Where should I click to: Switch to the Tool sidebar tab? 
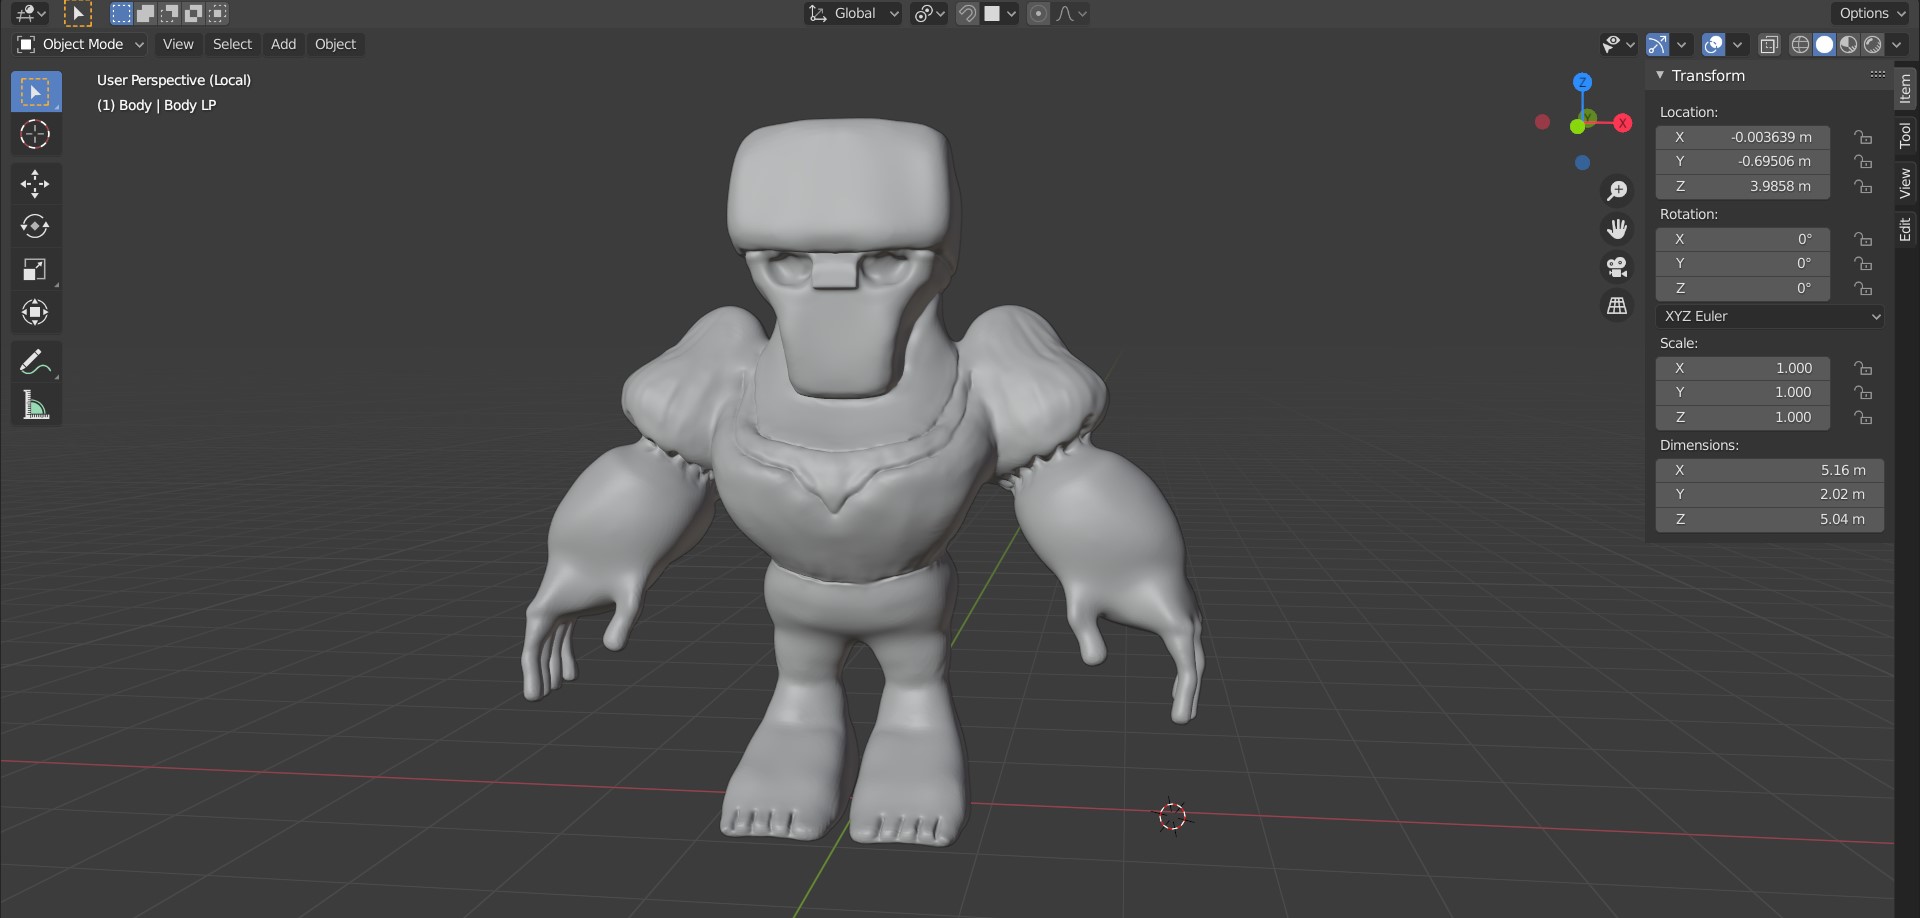point(1905,135)
